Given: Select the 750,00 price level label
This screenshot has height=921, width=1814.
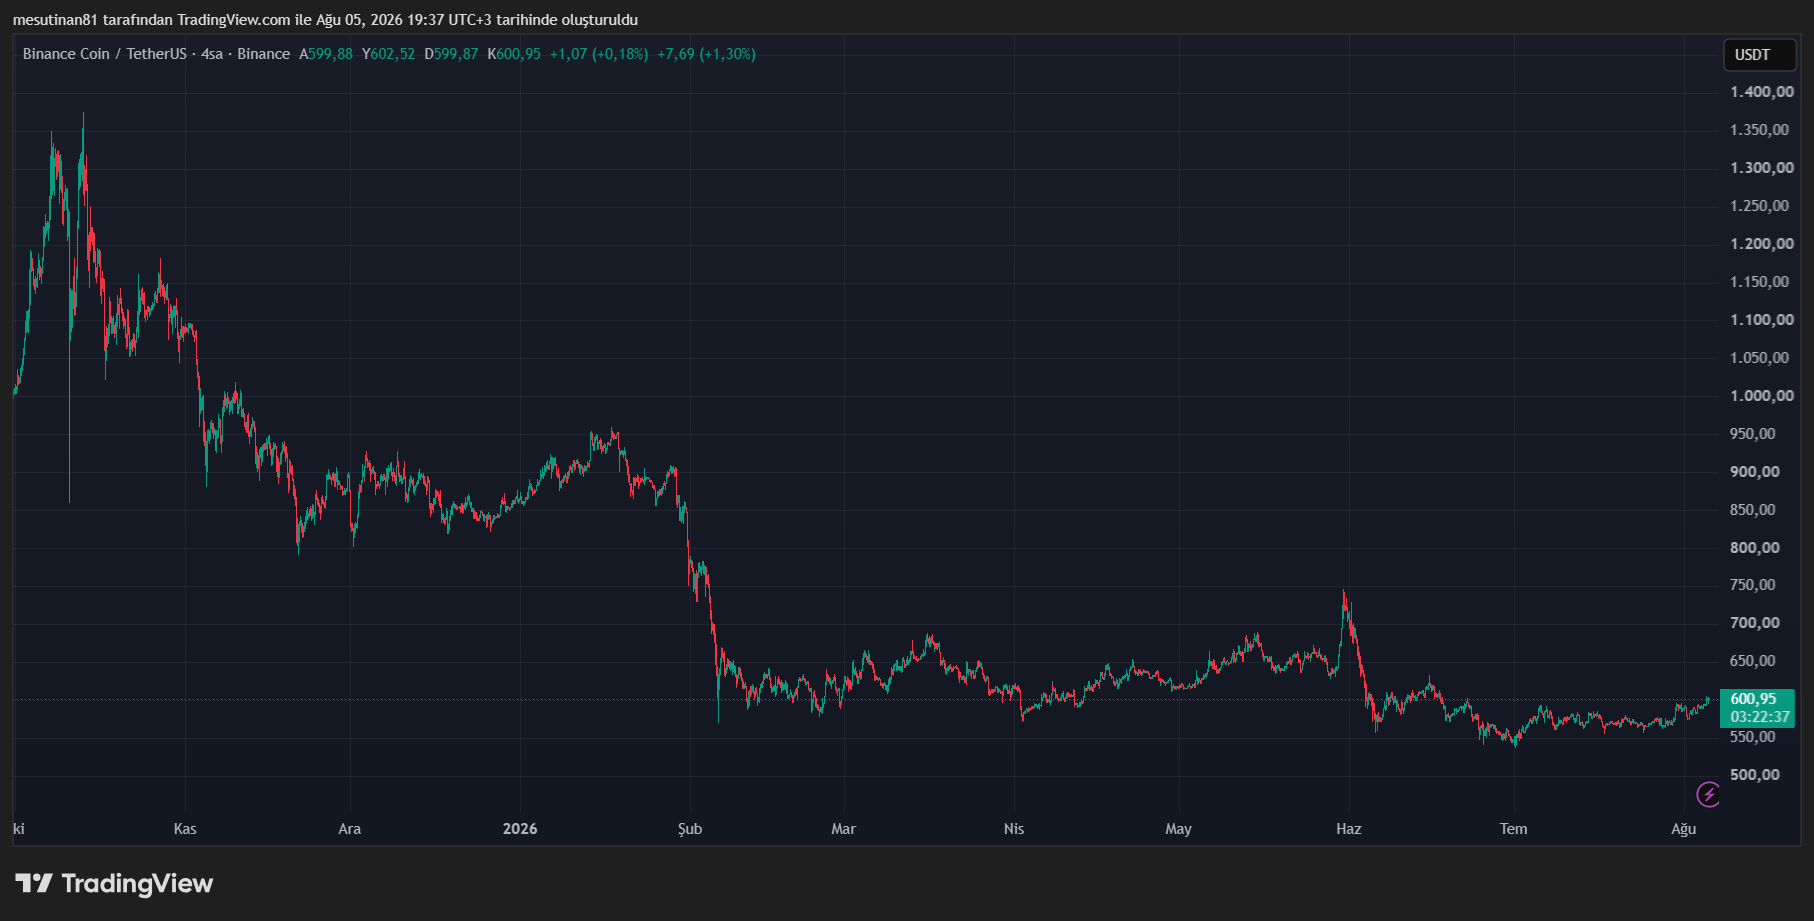Looking at the screenshot, I should click(x=1753, y=585).
